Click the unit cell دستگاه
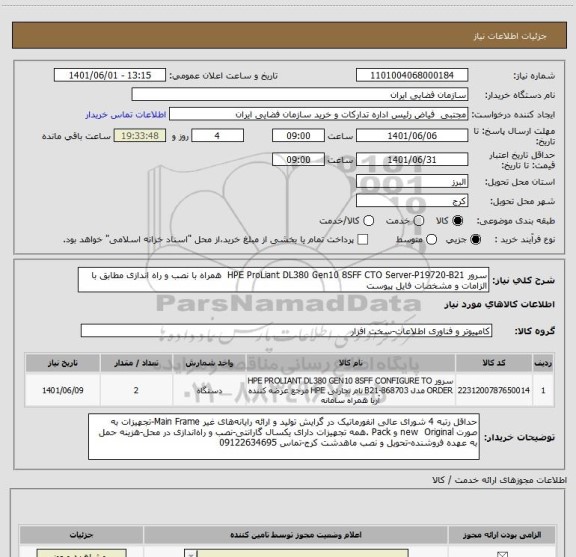 click(209, 390)
